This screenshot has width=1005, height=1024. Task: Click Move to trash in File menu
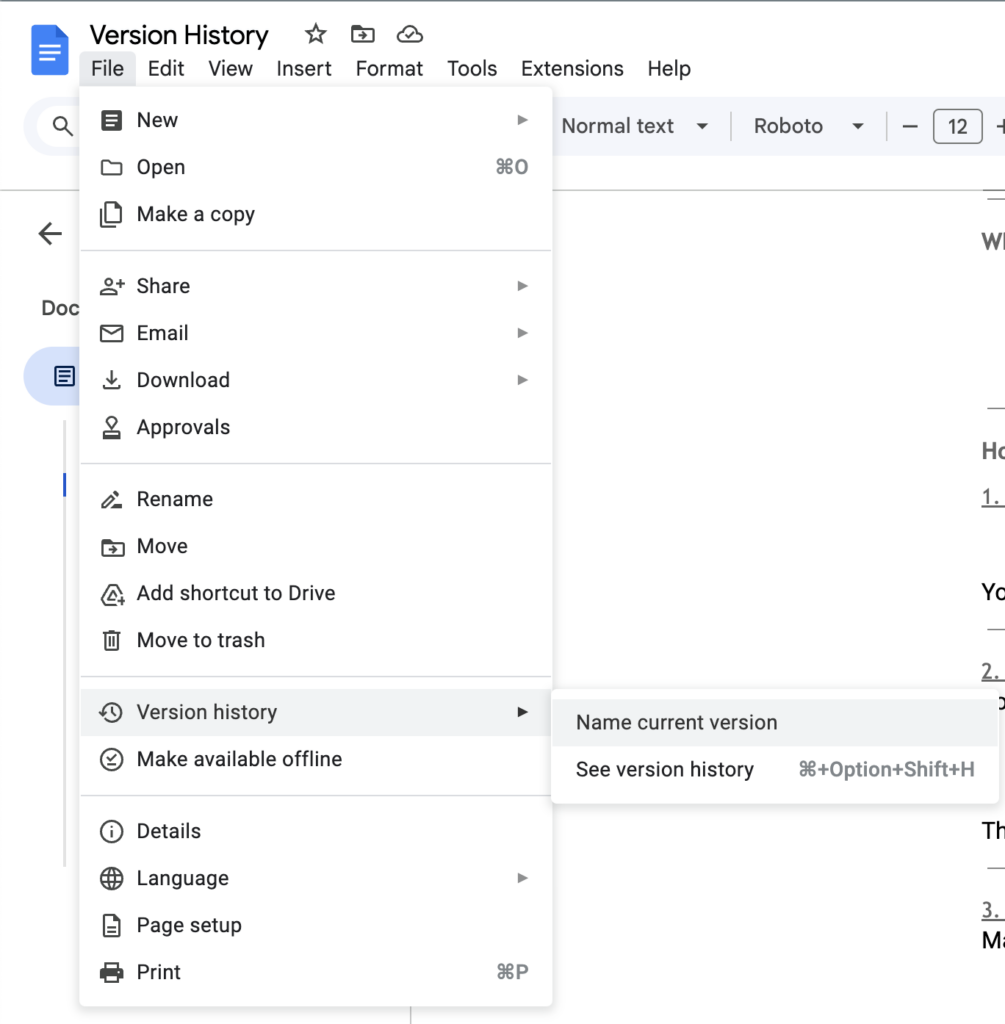pos(200,640)
